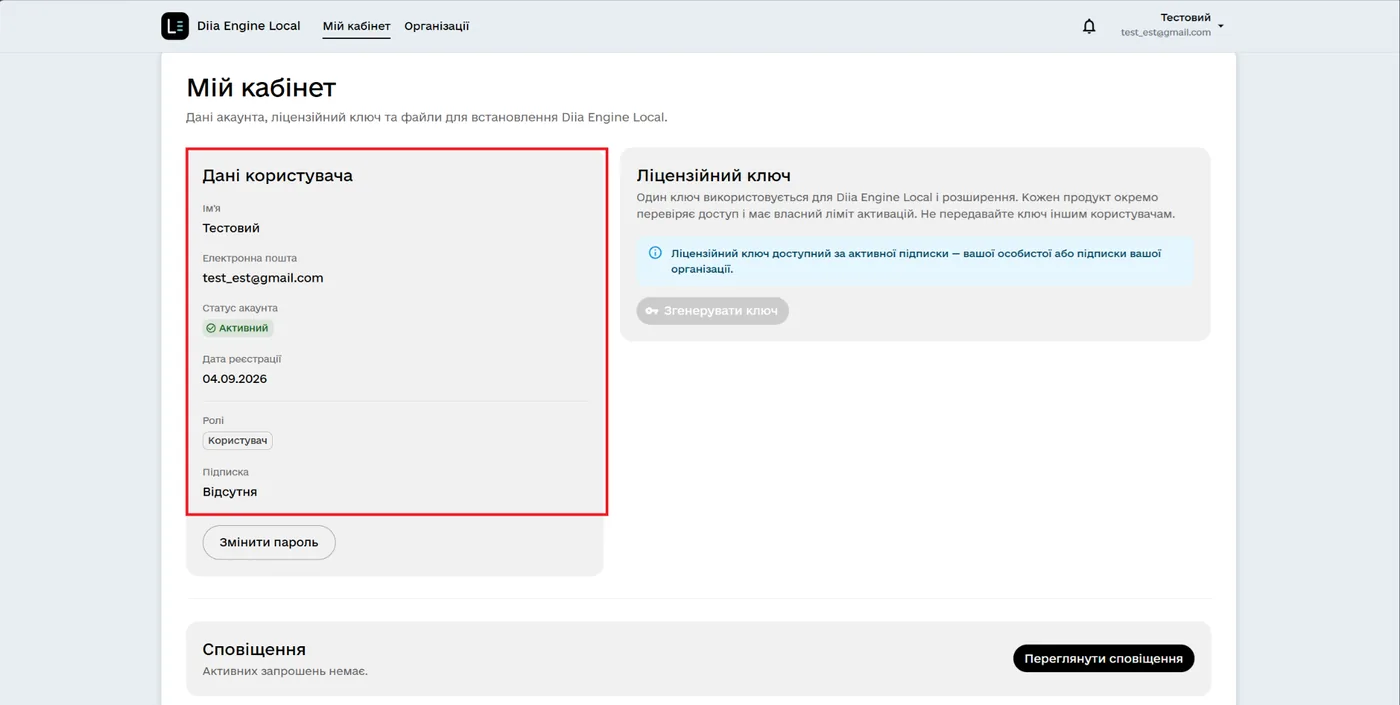
Task: Click the Сповіщення section heading
Action: 254,650
